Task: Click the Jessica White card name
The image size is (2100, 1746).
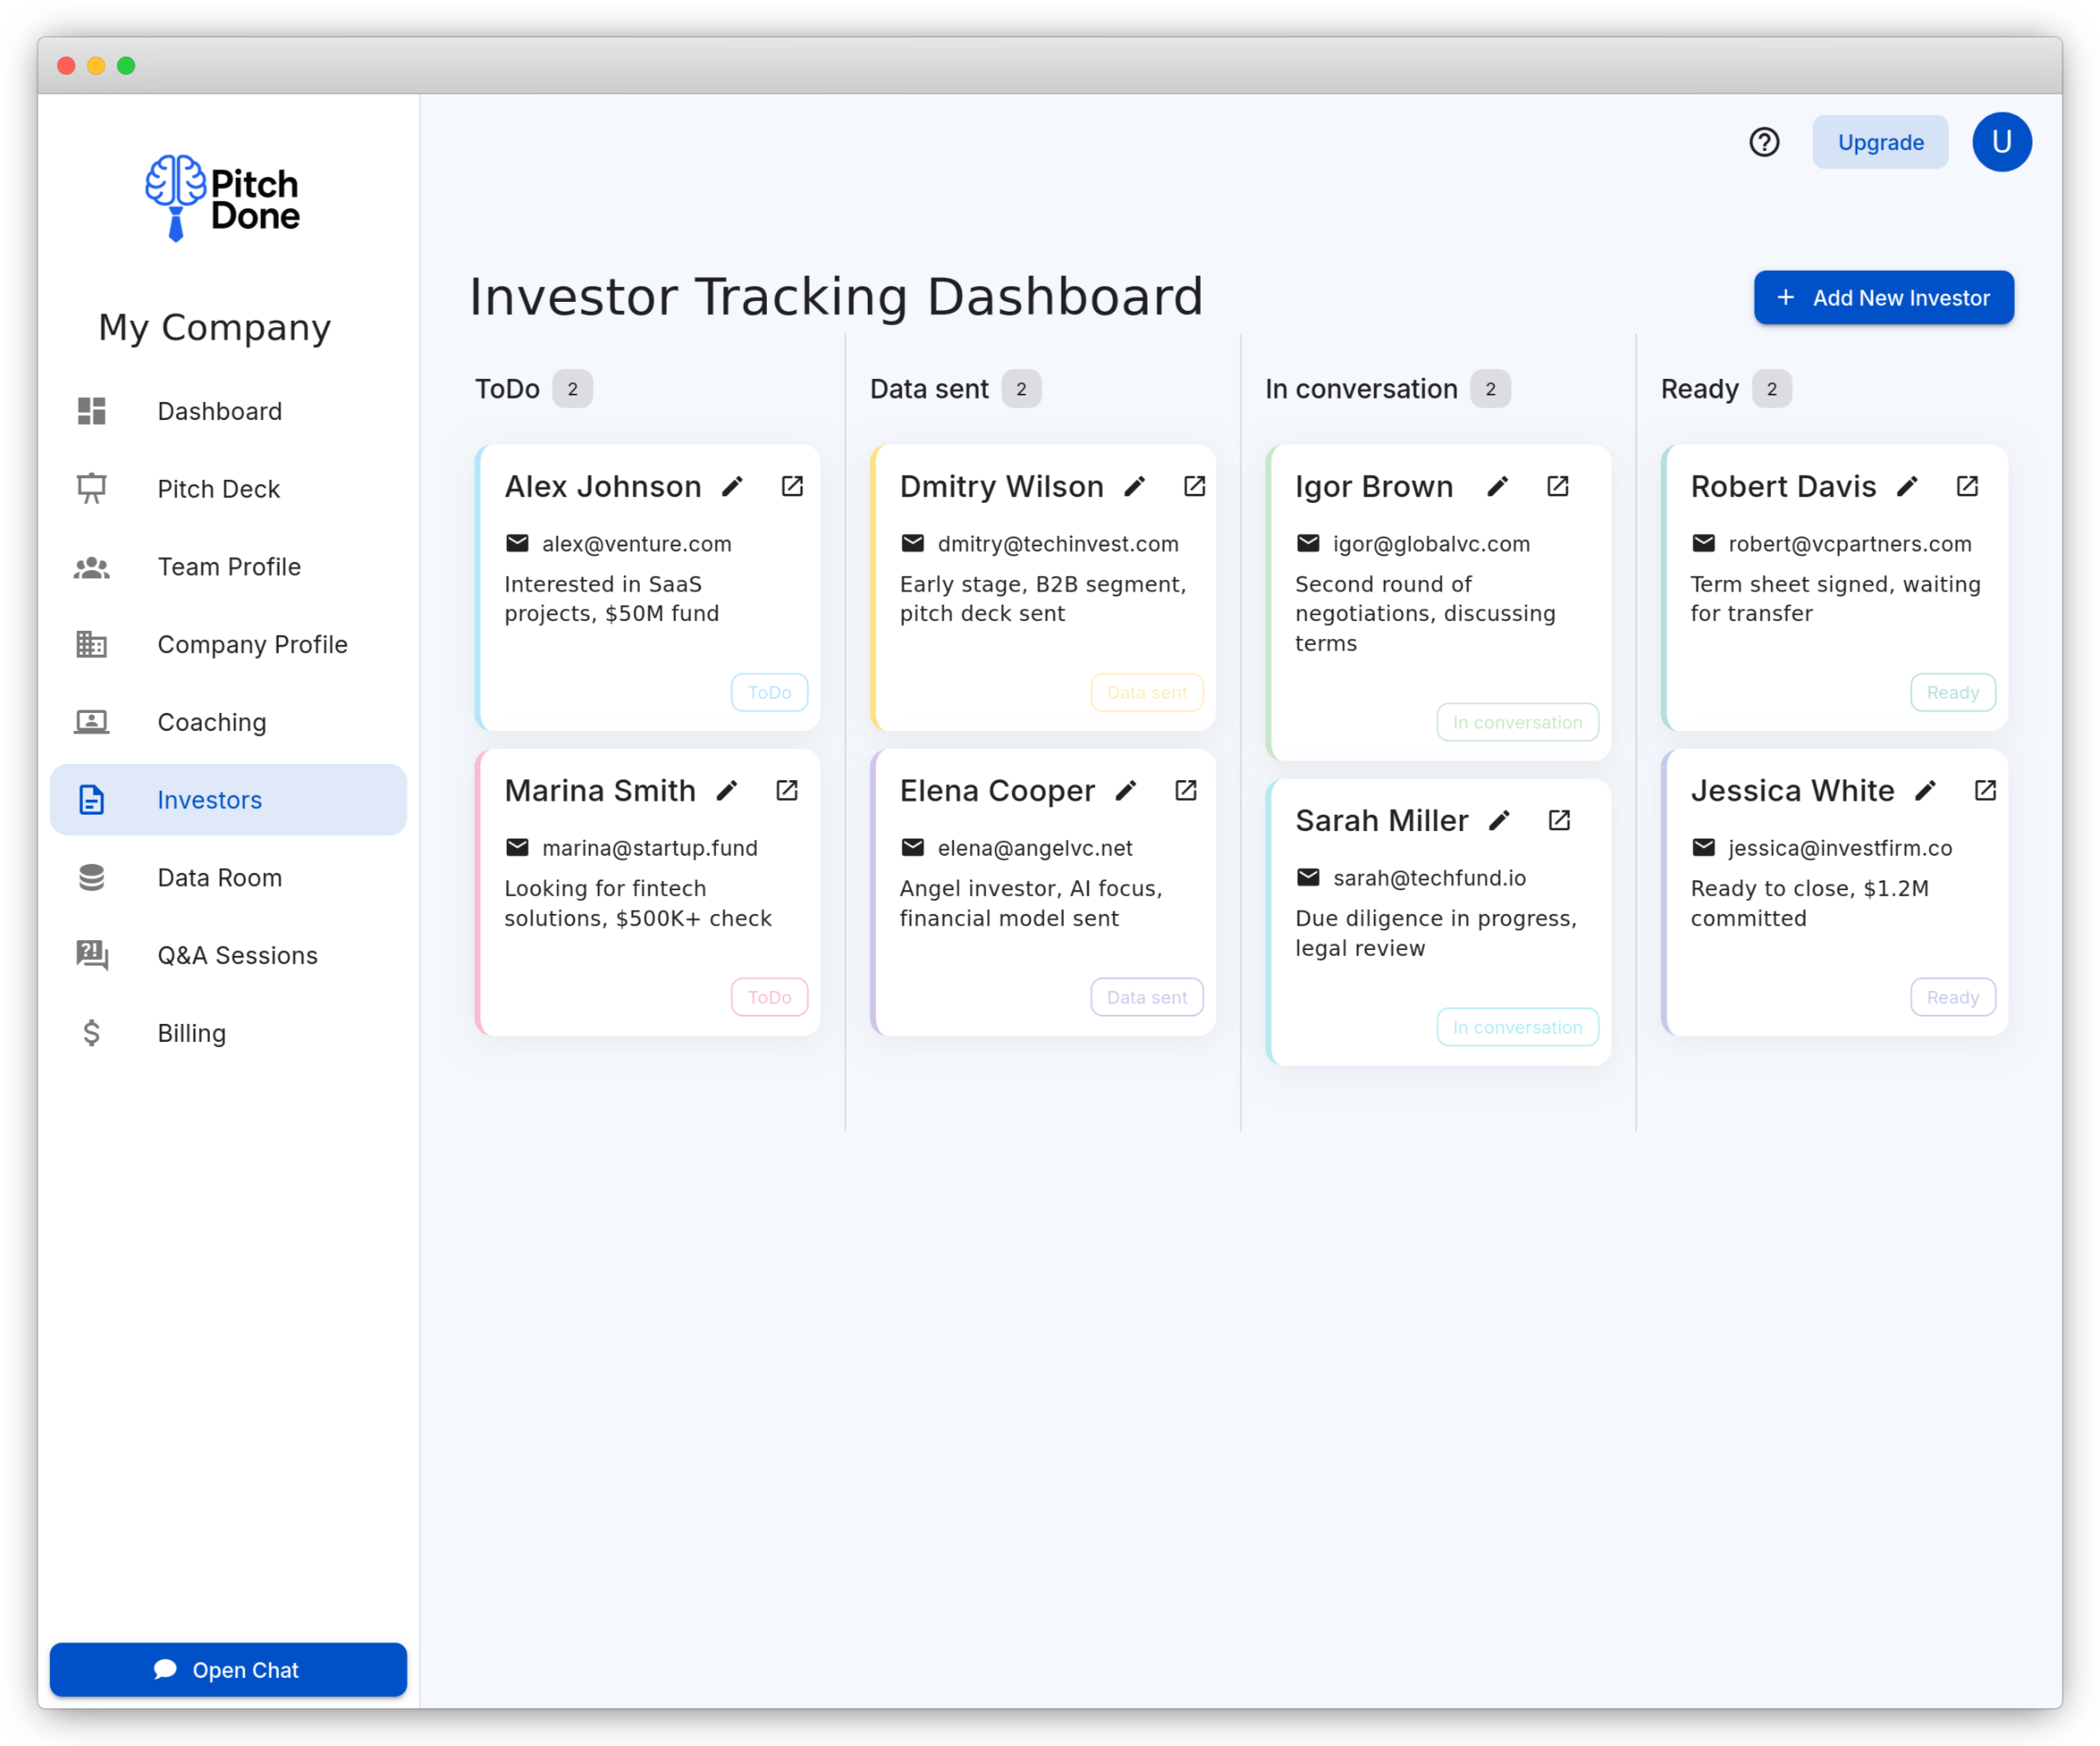Action: point(1792,791)
